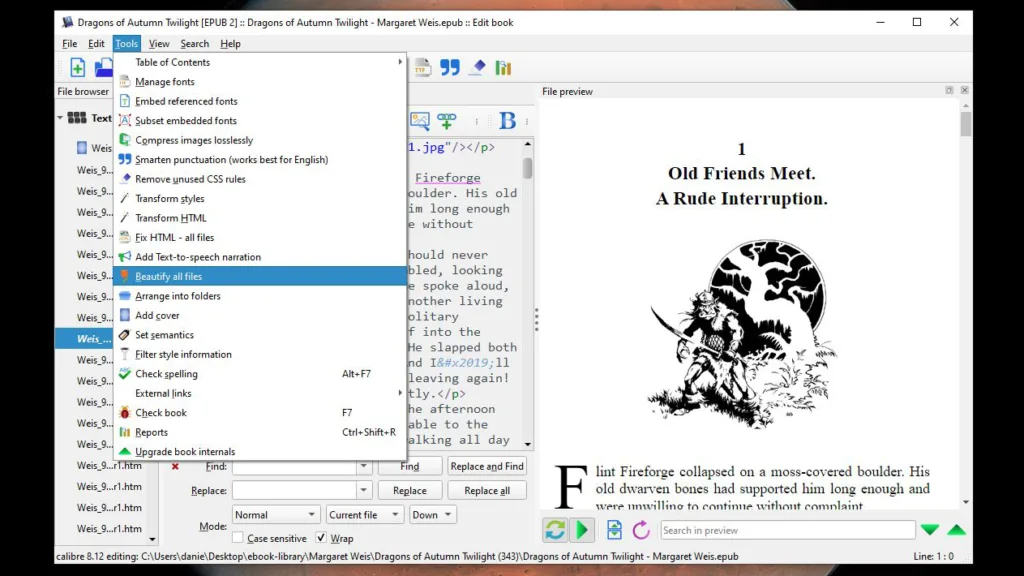Click the Remove unused CSS eraser icon

coord(476,67)
